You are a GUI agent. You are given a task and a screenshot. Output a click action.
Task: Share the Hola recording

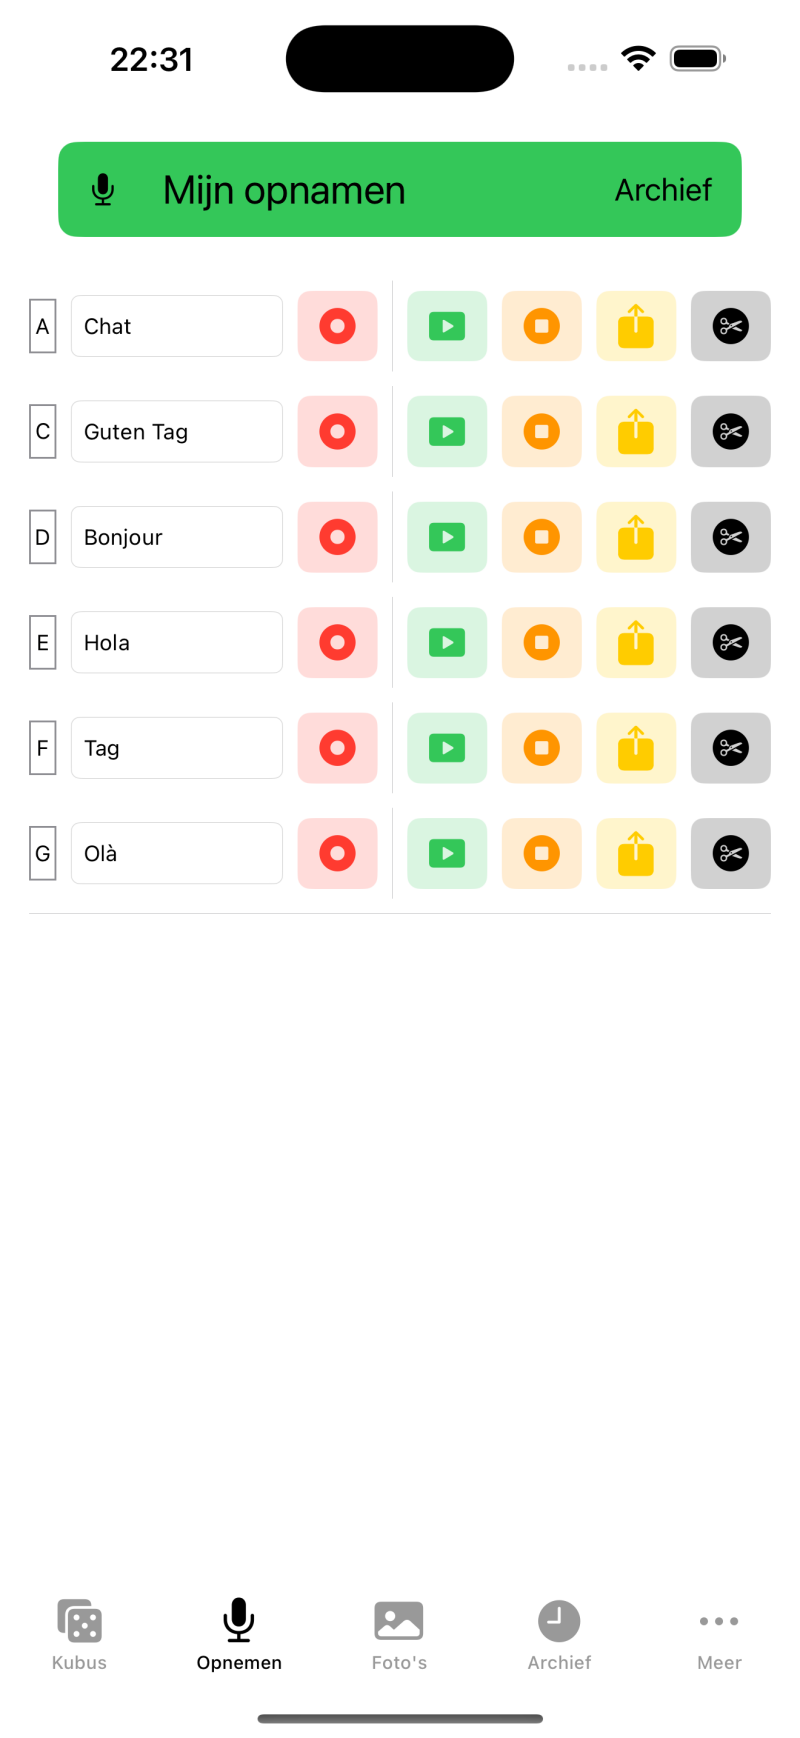[x=636, y=643]
